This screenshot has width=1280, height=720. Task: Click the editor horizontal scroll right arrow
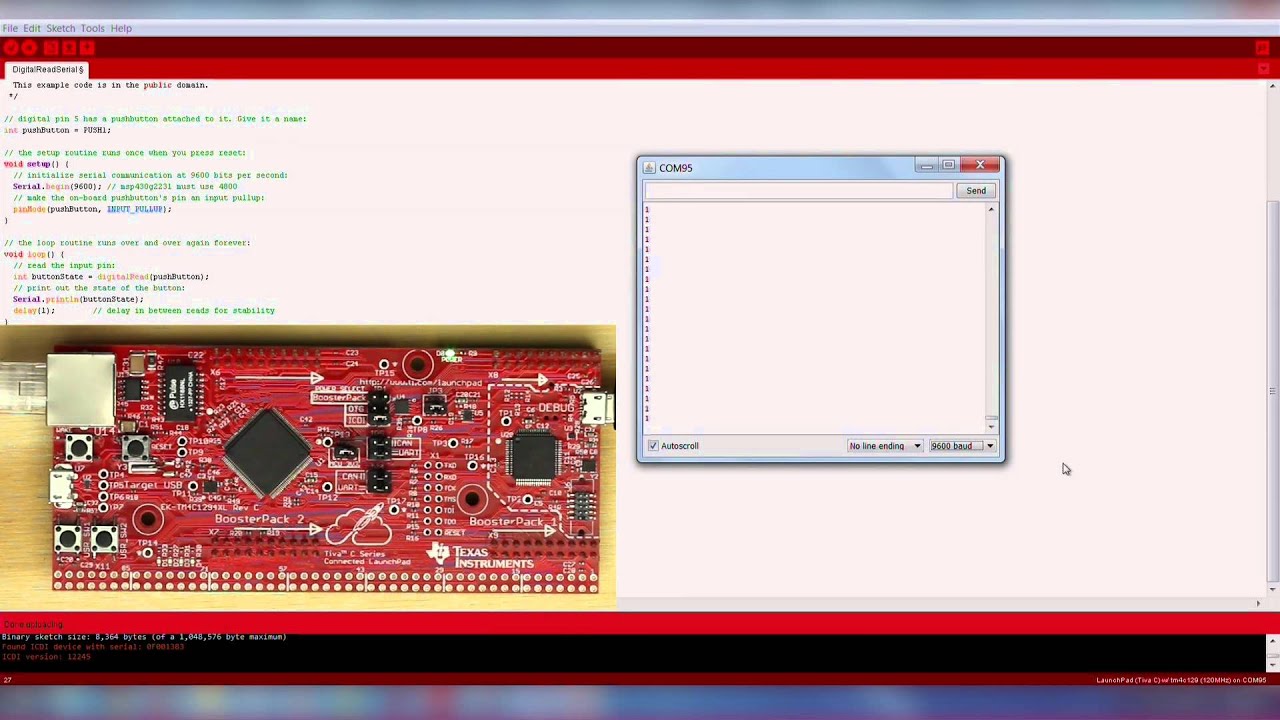[x=1258, y=603]
